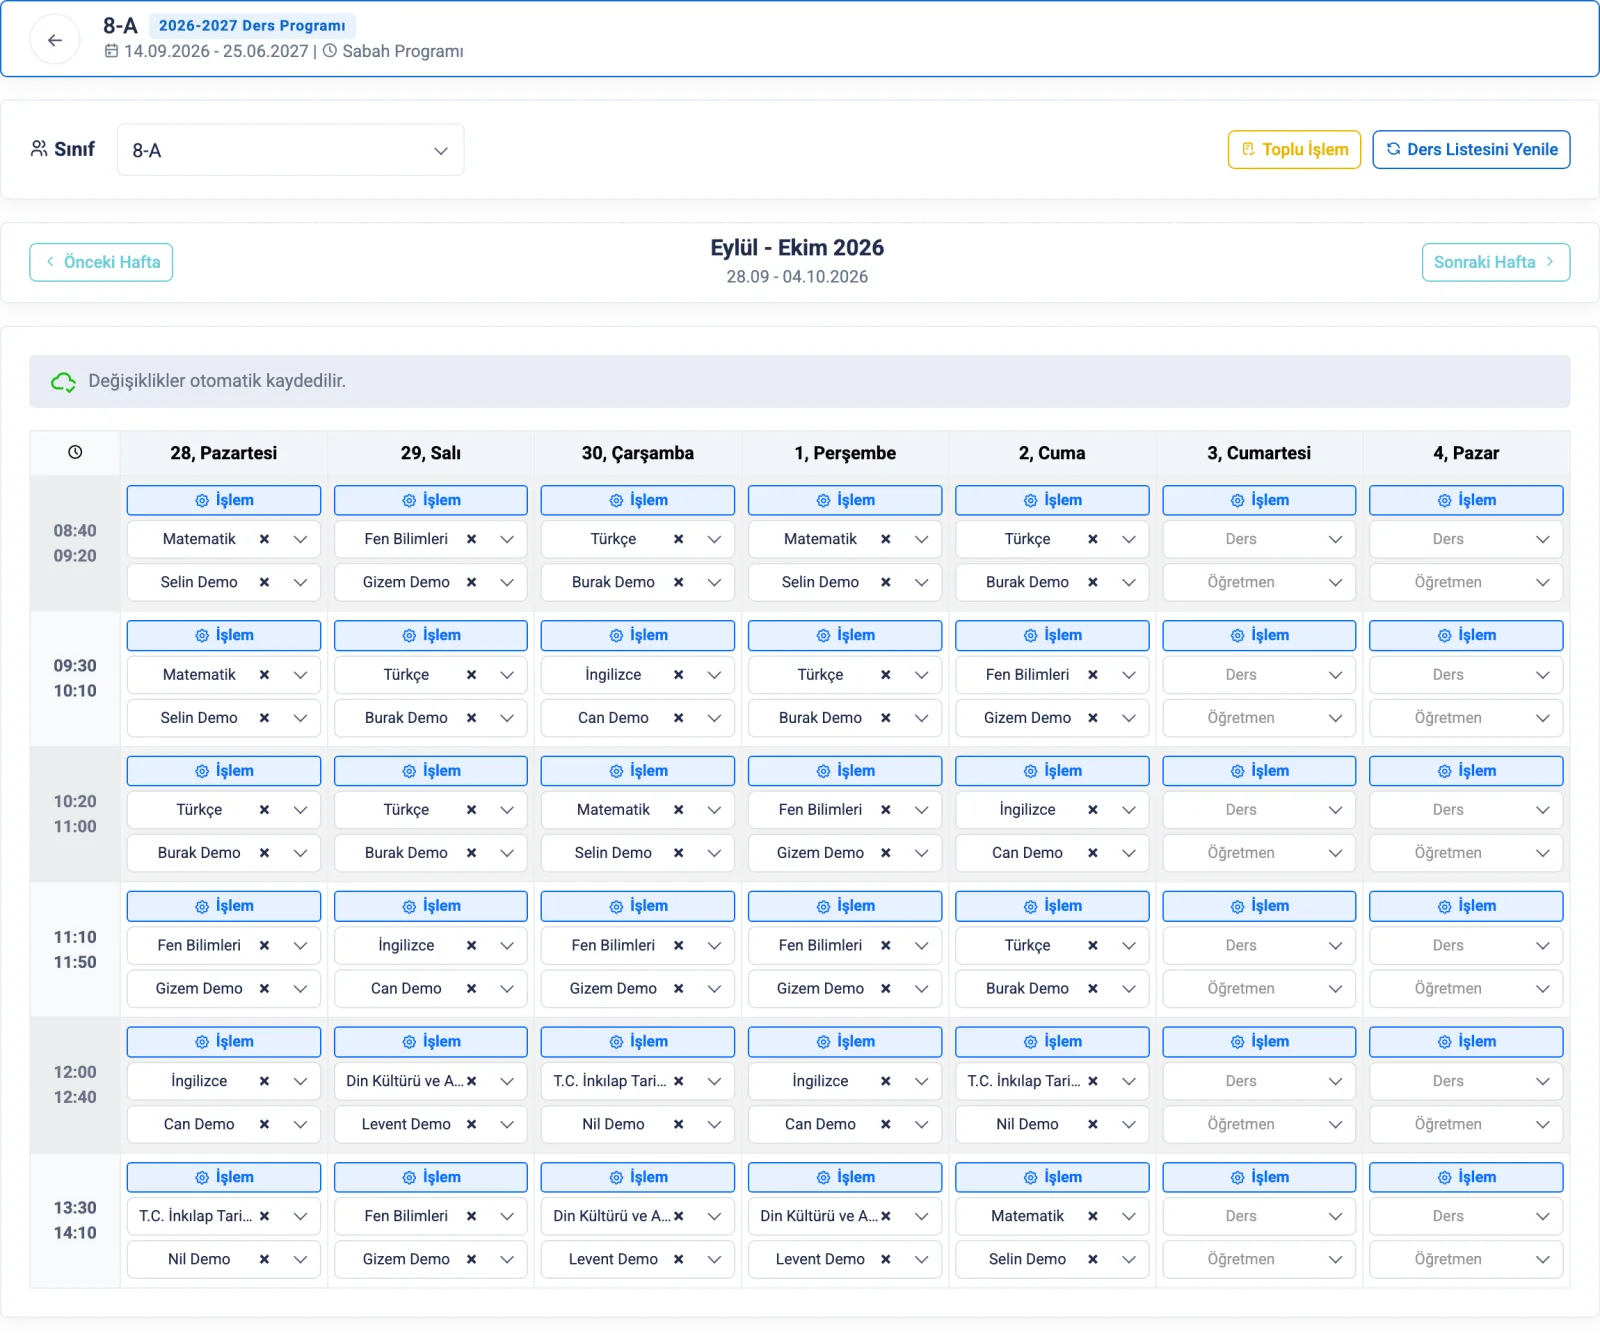Remove Gizem Demo from Pazartesi 11:10 slot
The image size is (1600, 1336).
click(264, 989)
